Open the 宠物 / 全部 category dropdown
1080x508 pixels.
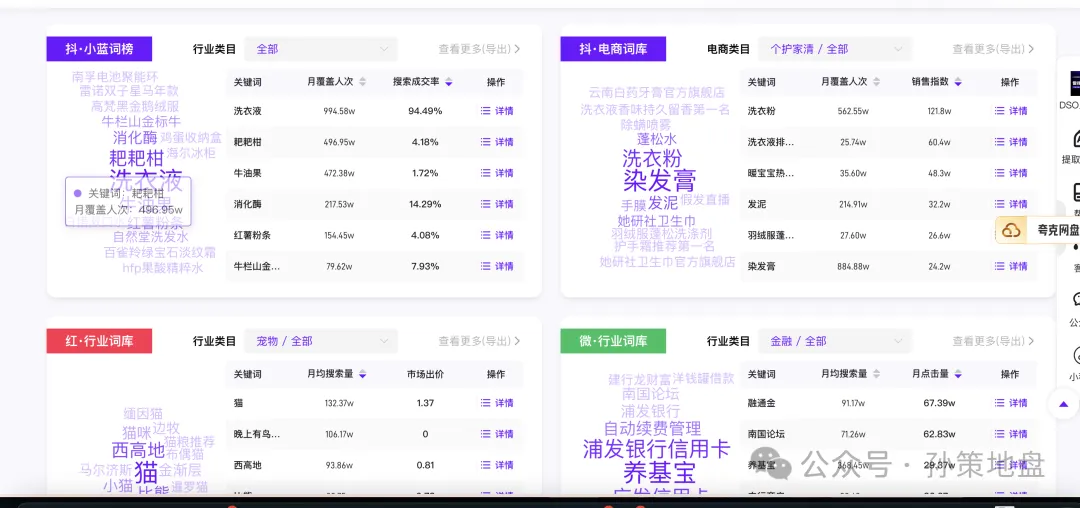coord(320,341)
